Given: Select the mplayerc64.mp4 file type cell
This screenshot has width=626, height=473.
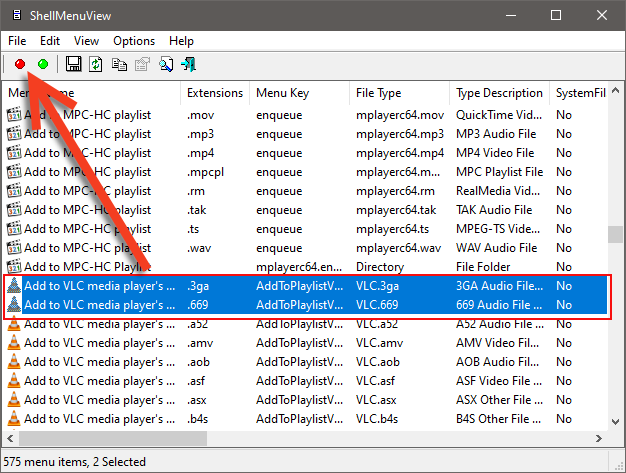Looking at the screenshot, I should click(x=400, y=153).
